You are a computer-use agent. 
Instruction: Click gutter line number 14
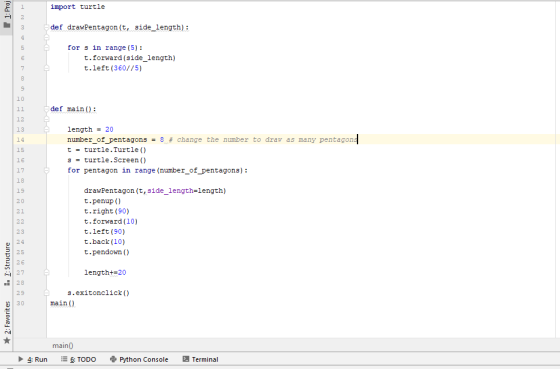pos(21,140)
